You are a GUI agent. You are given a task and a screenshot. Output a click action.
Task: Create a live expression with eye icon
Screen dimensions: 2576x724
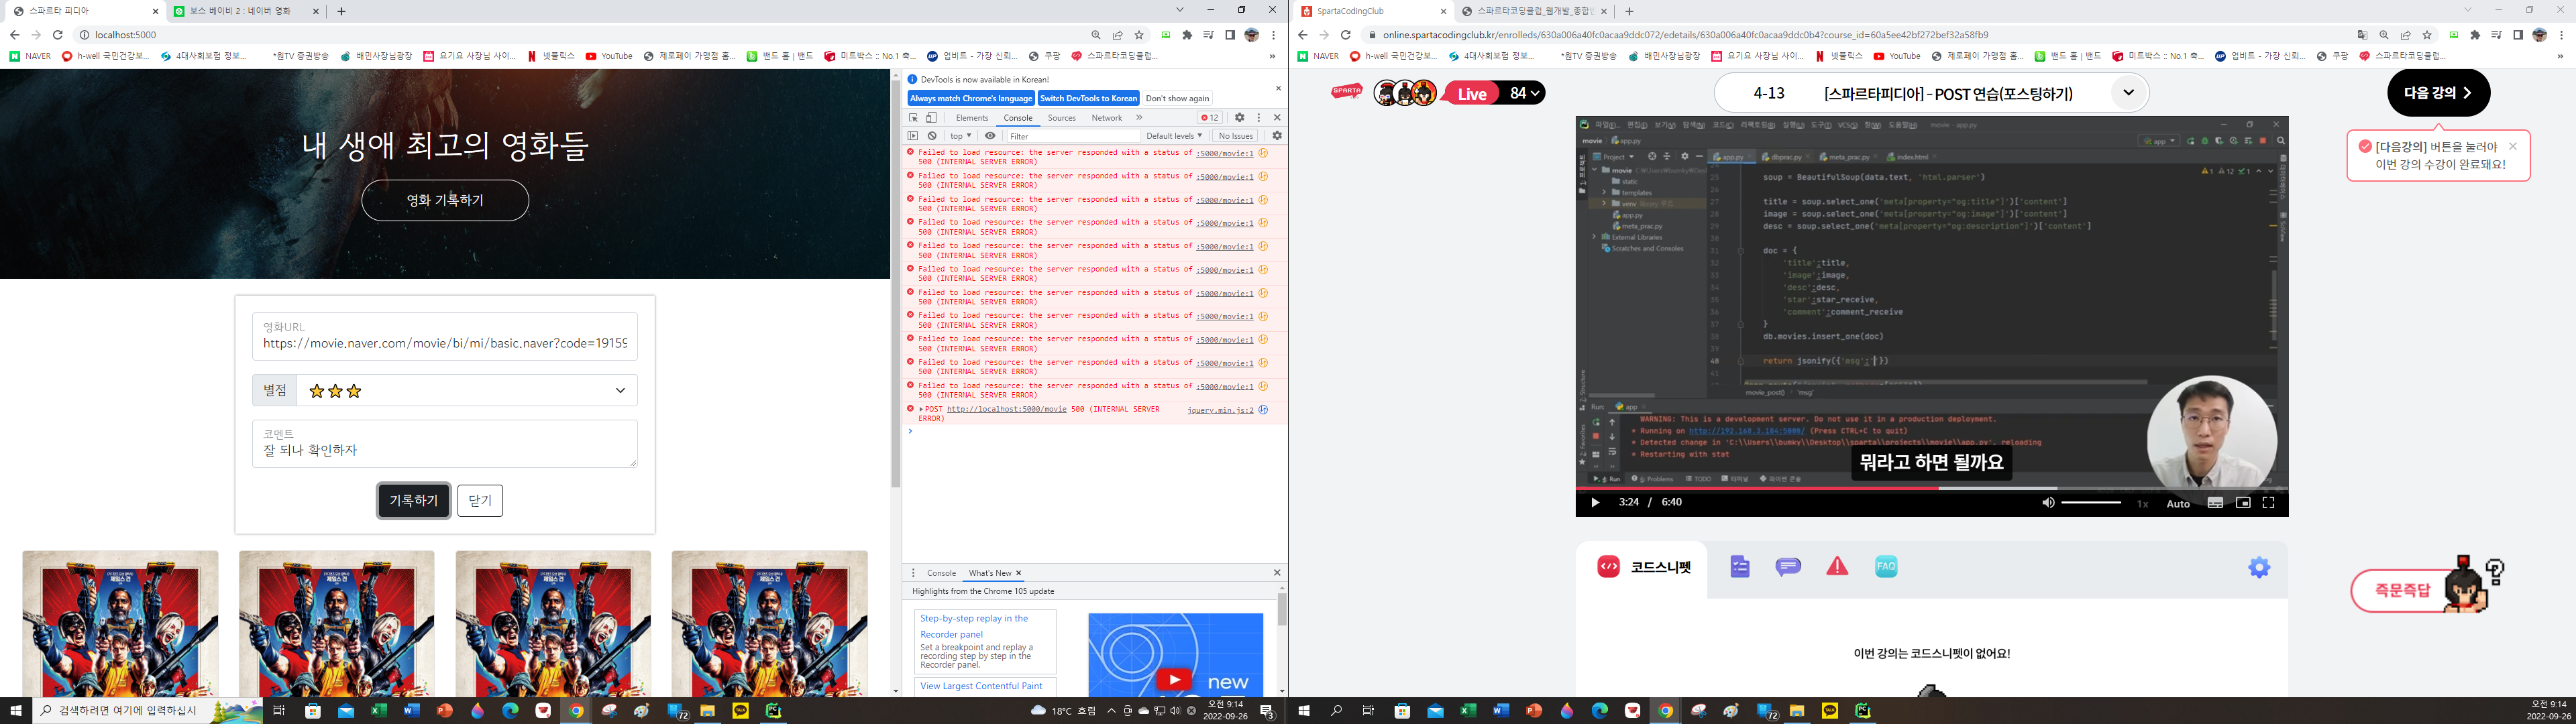point(990,136)
